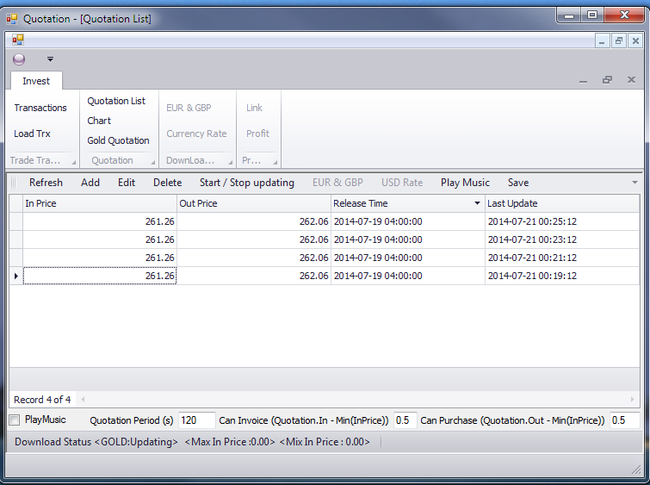Select the row updated 2014-07-21 00:23:12
This screenshot has width=650, height=485.
click(325, 240)
